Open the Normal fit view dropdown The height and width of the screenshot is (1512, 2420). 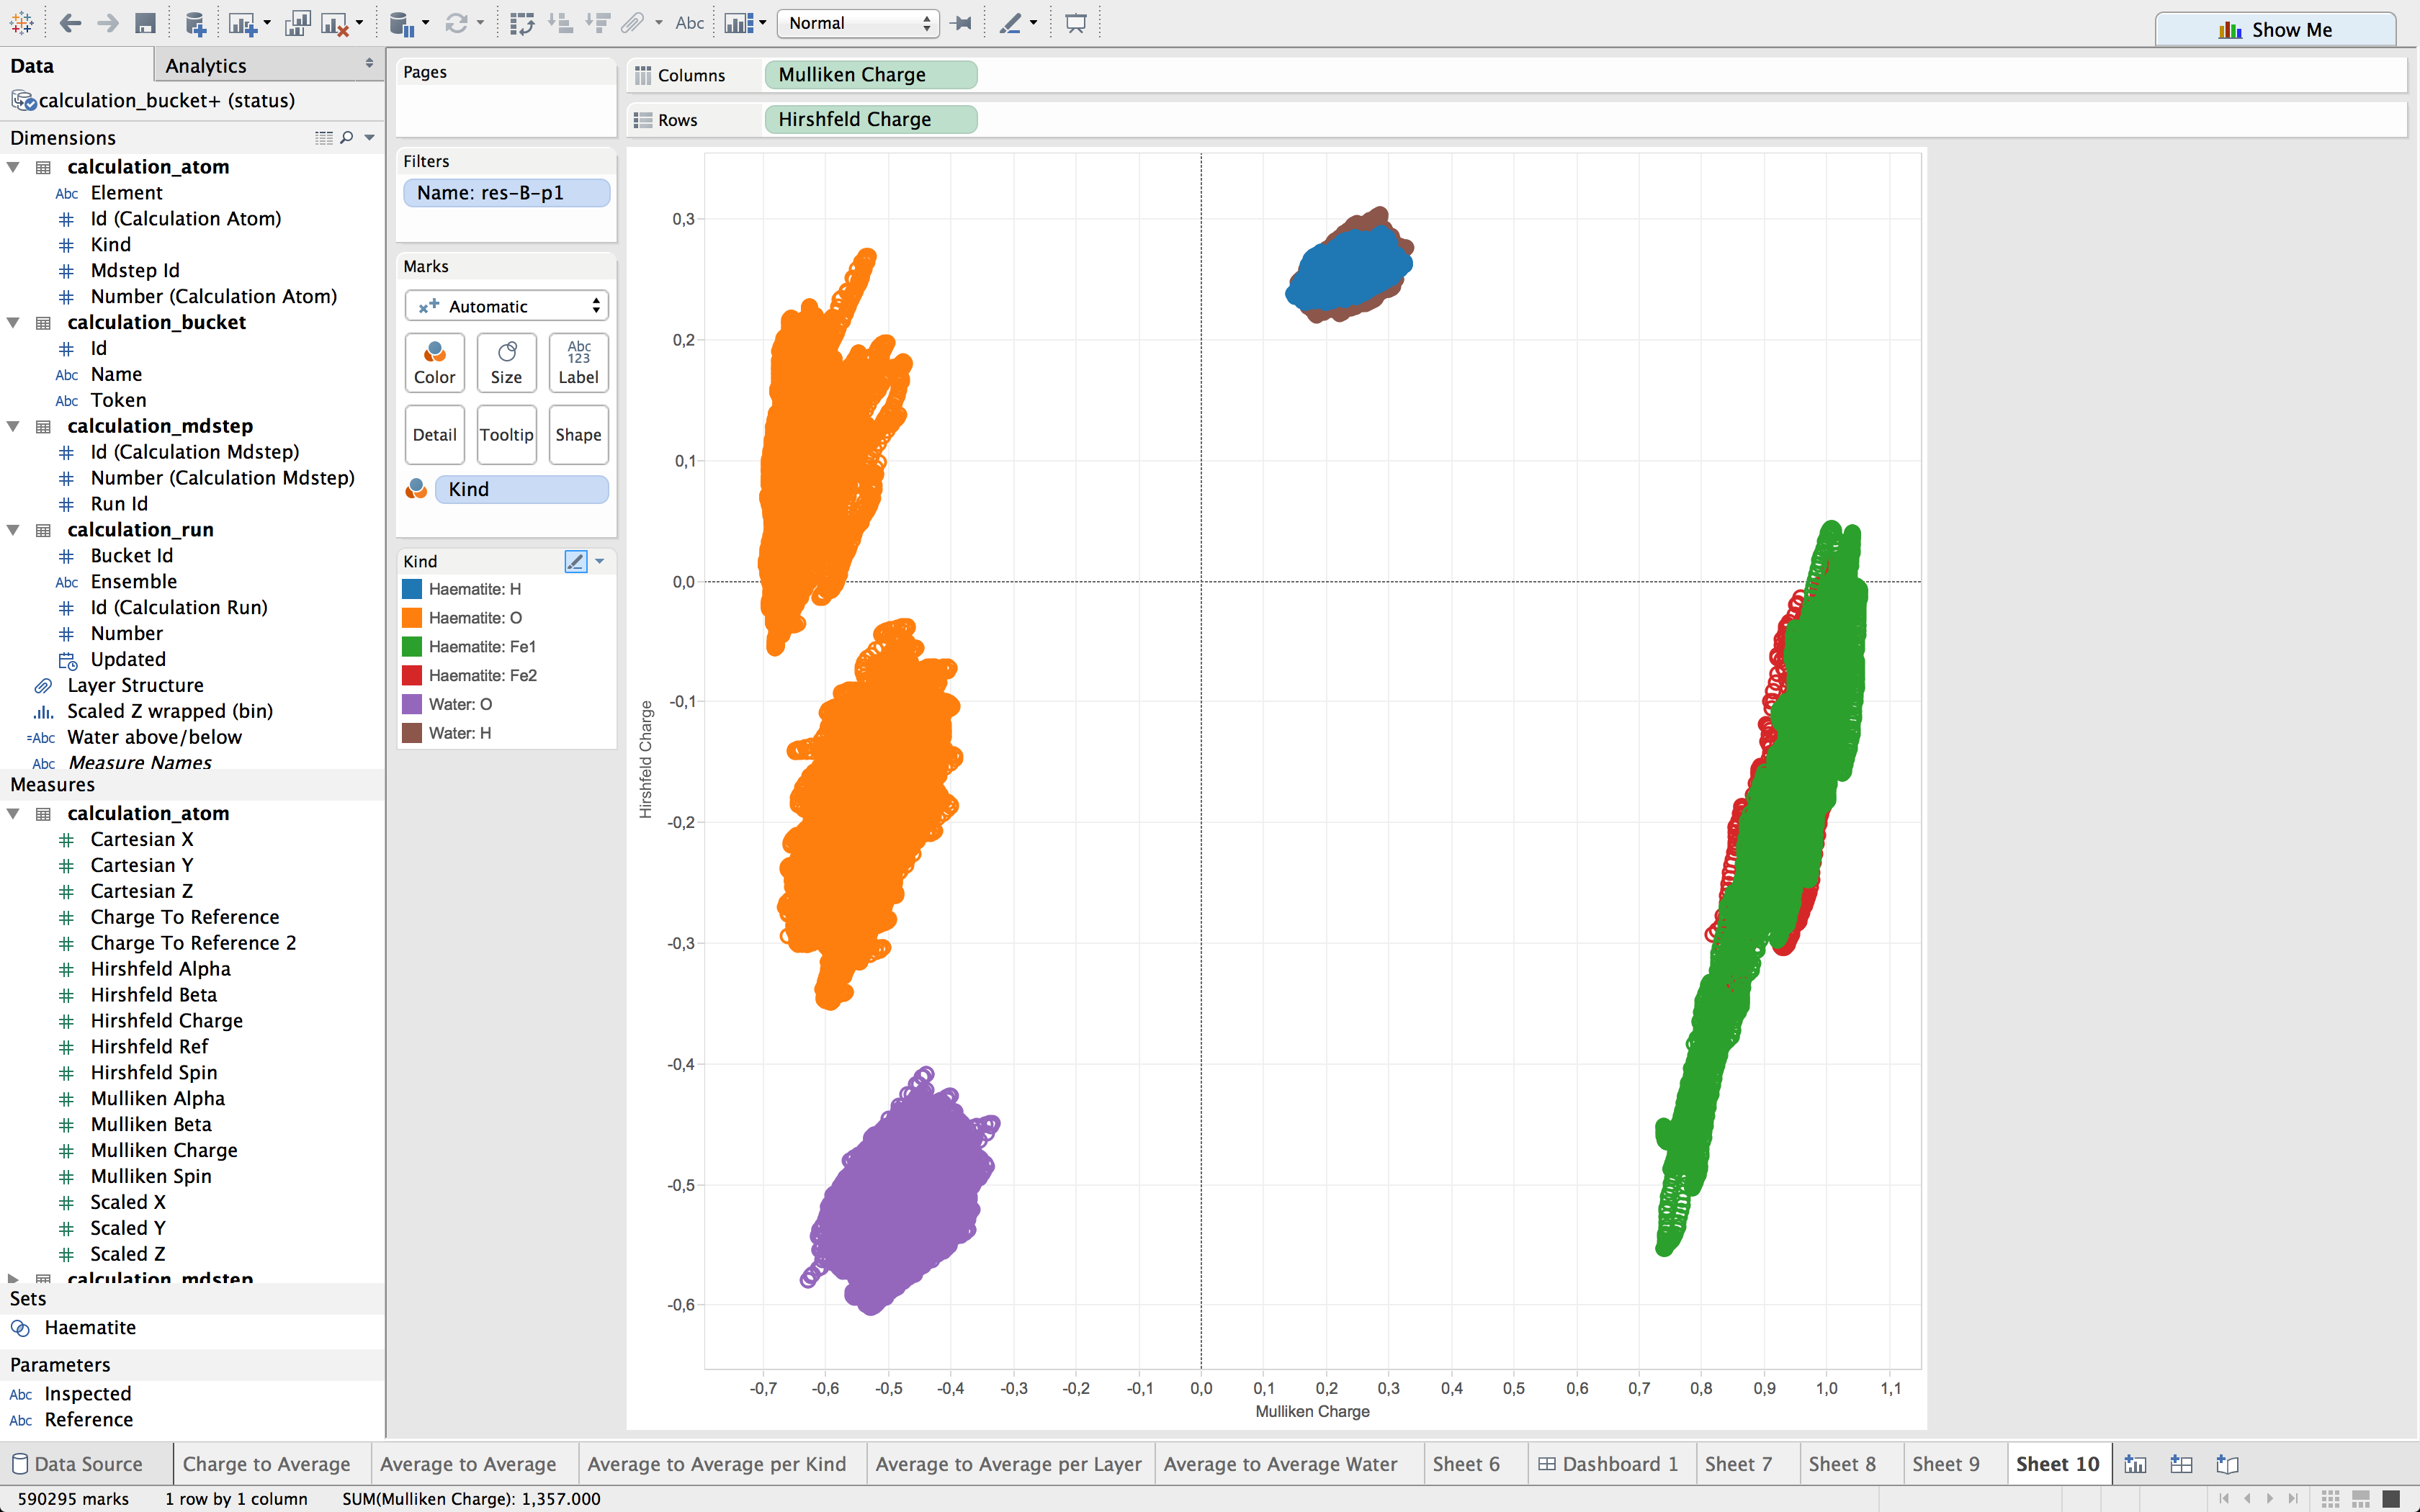(x=858, y=23)
